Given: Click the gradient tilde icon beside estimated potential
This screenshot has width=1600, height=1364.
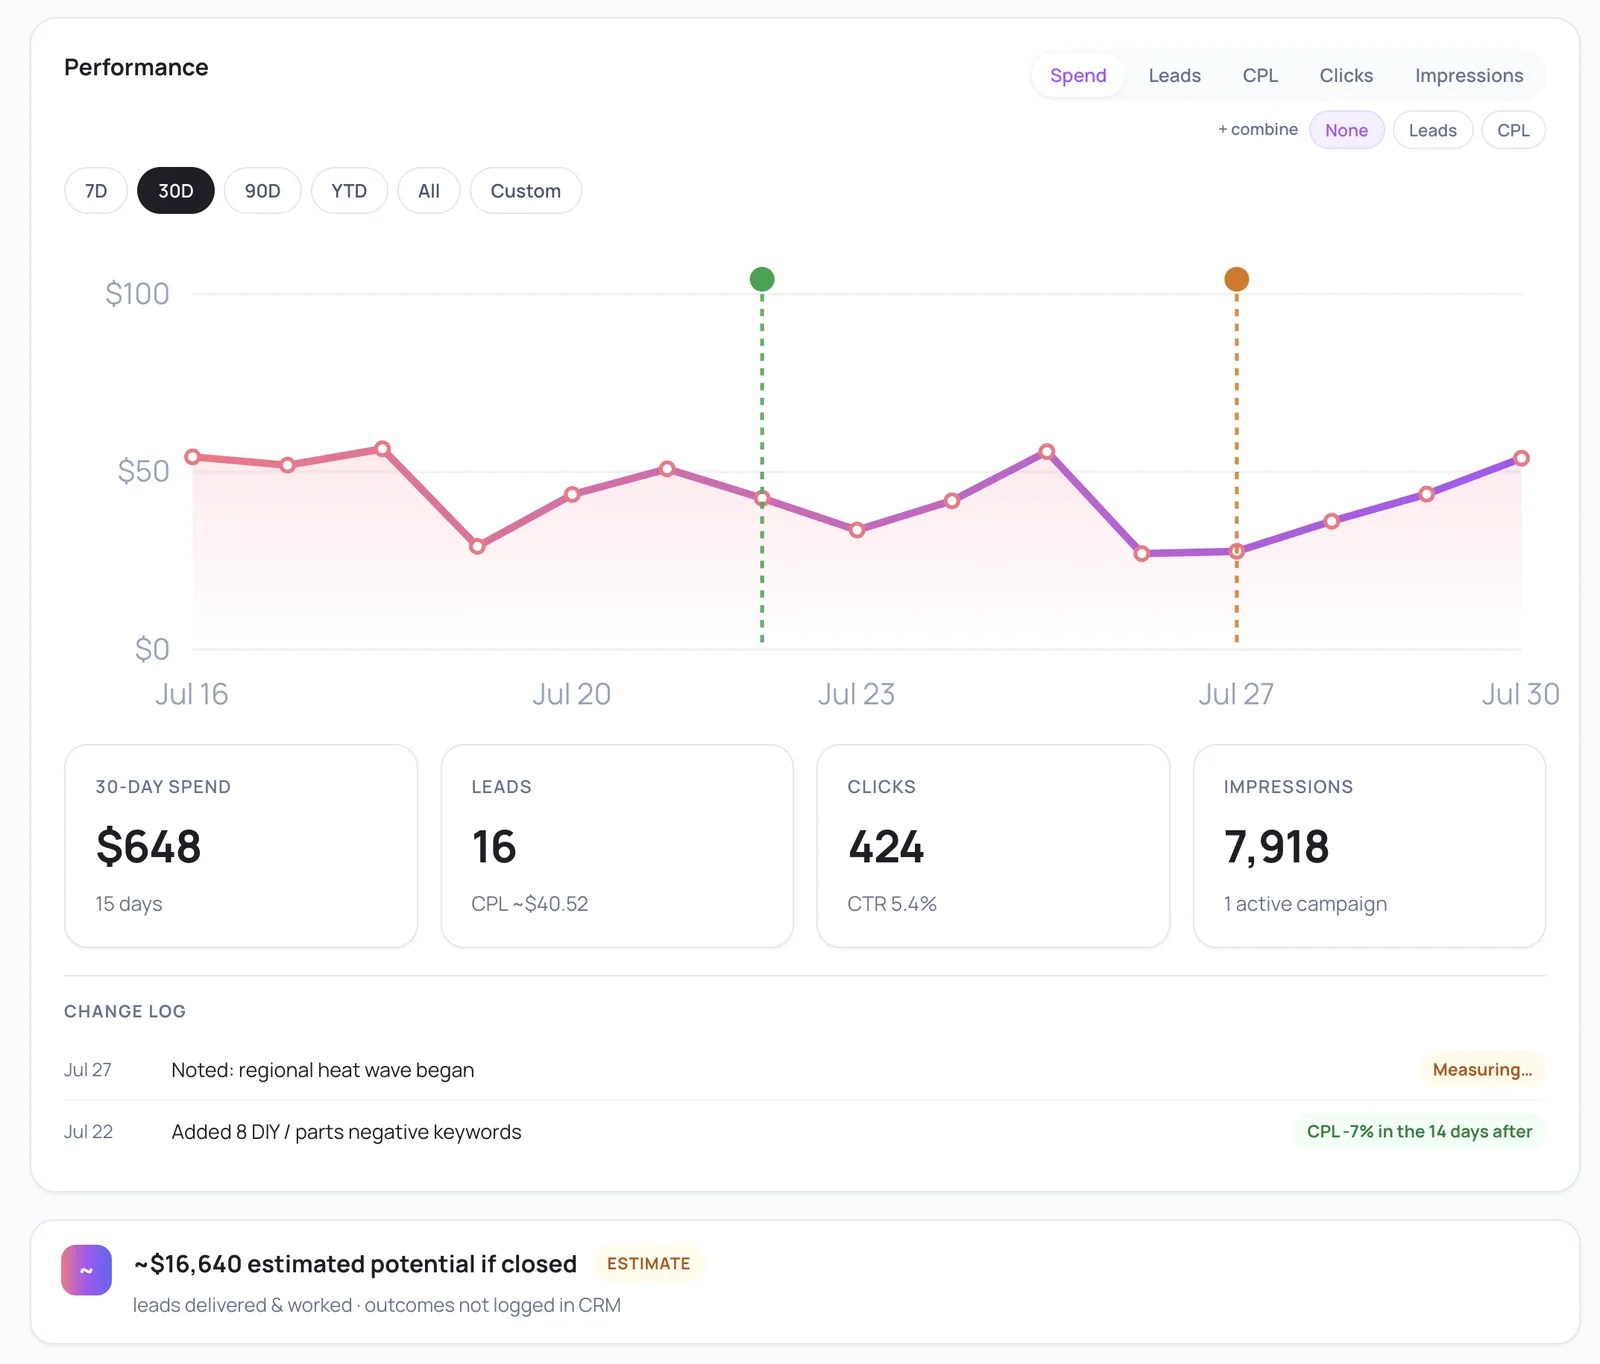Looking at the screenshot, I should pyautogui.click(x=86, y=1270).
